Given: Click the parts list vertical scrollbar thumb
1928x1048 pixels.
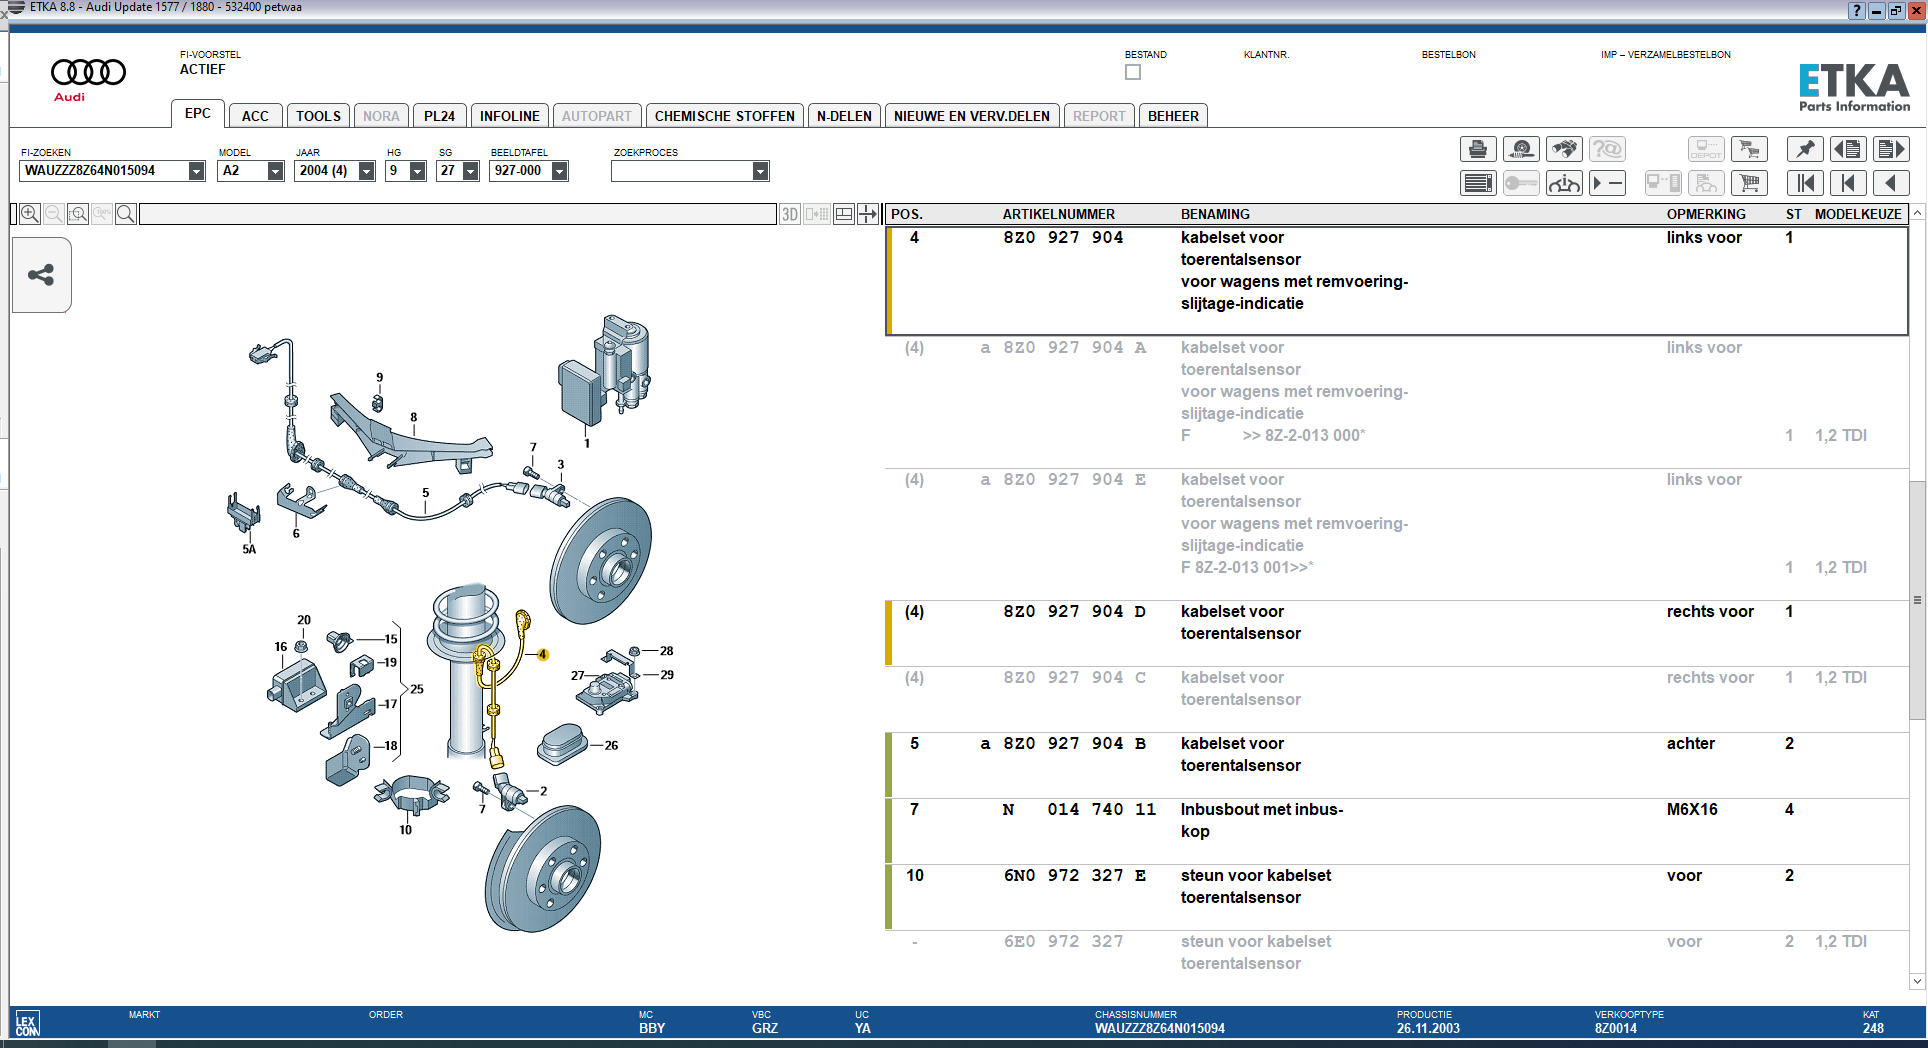Looking at the screenshot, I should pyautogui.click(x=1917, y=600).
